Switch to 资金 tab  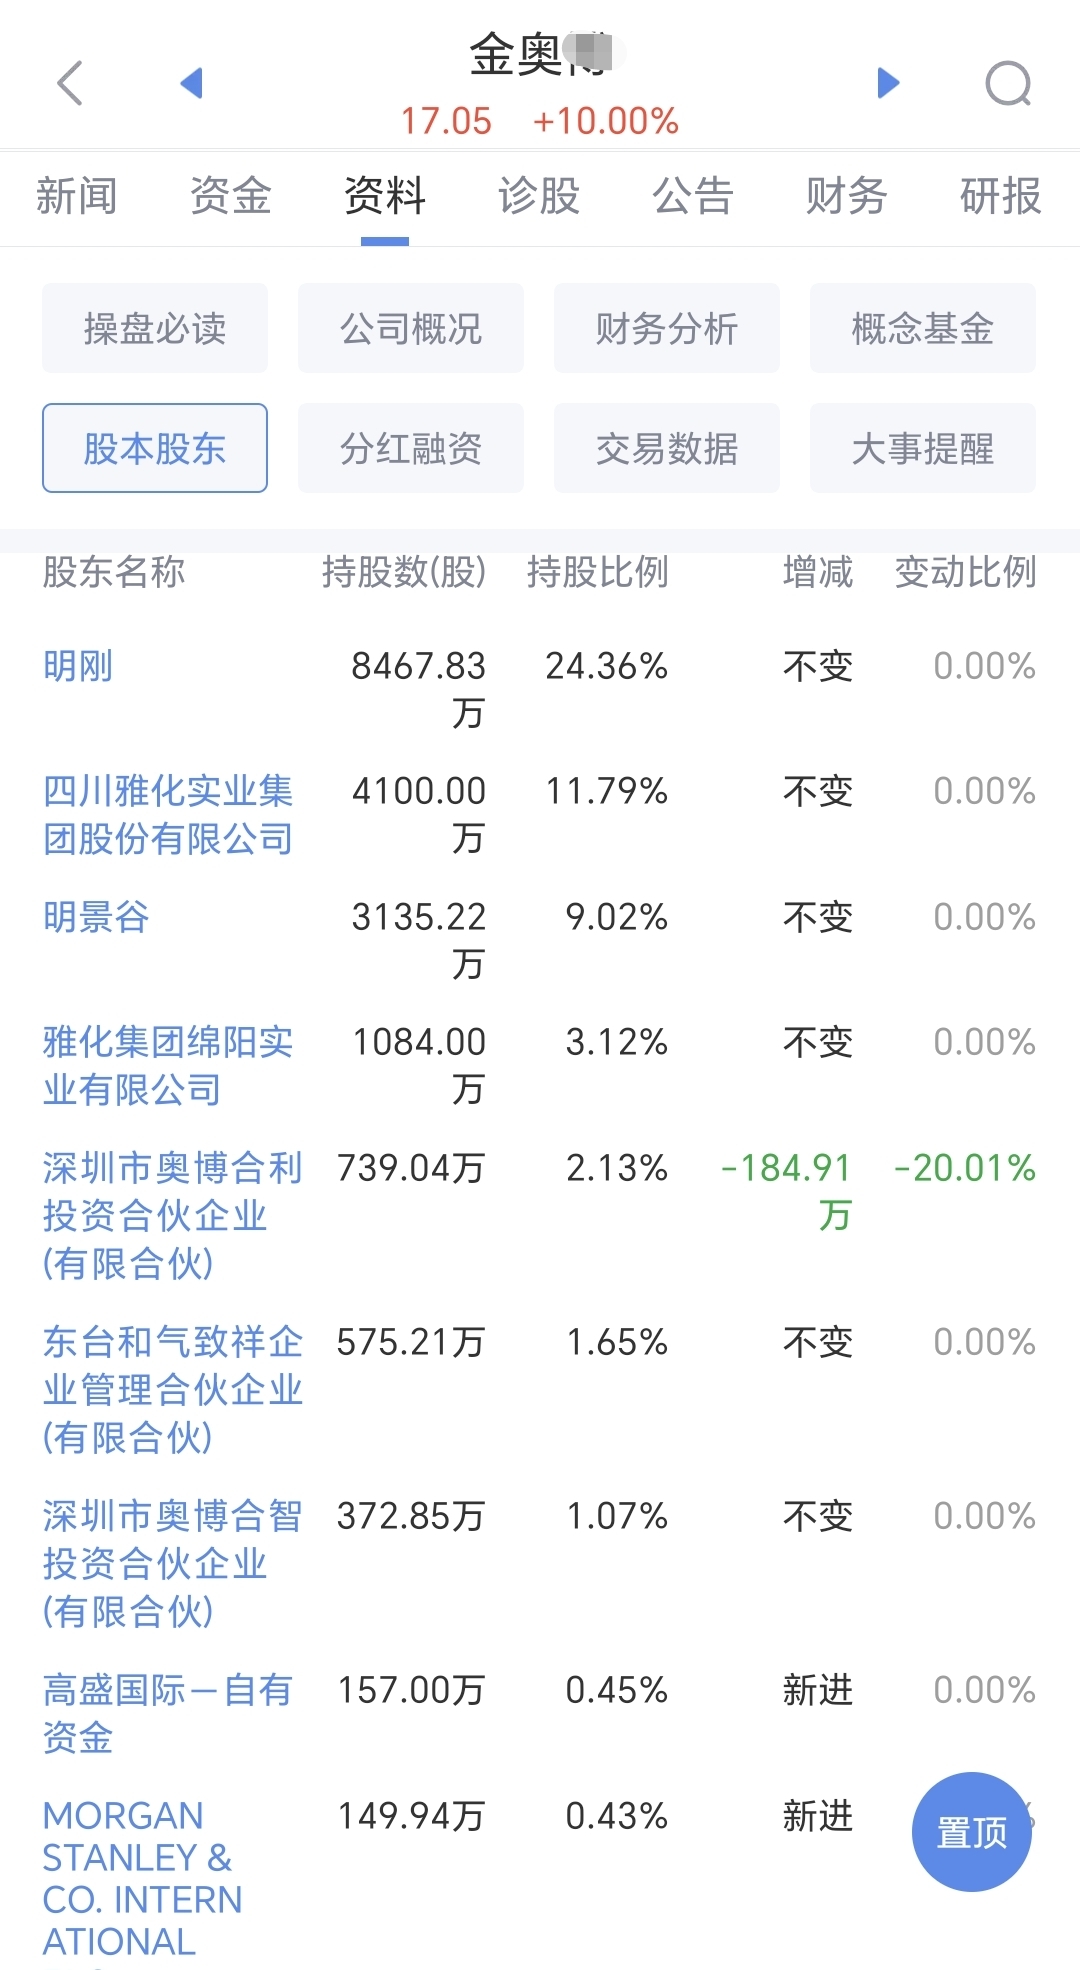(x=231, y=196)
